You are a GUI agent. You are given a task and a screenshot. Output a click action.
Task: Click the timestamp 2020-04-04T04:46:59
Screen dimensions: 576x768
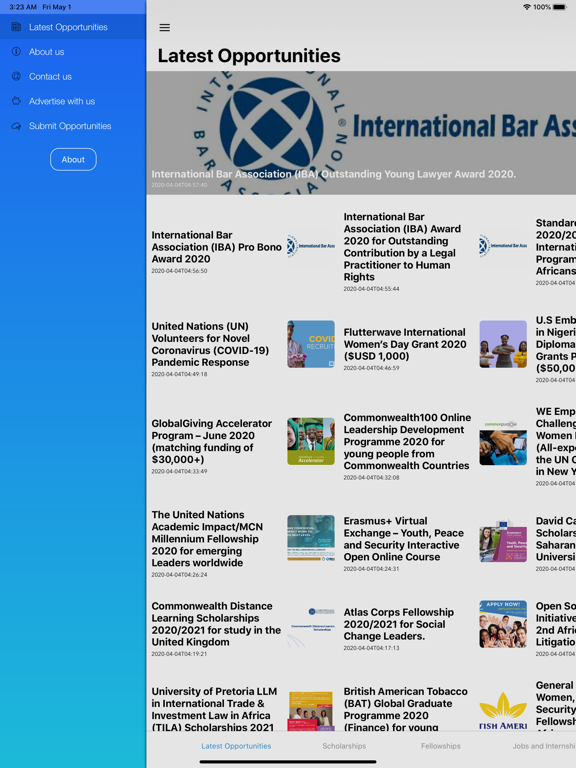[x=371, y=368]
